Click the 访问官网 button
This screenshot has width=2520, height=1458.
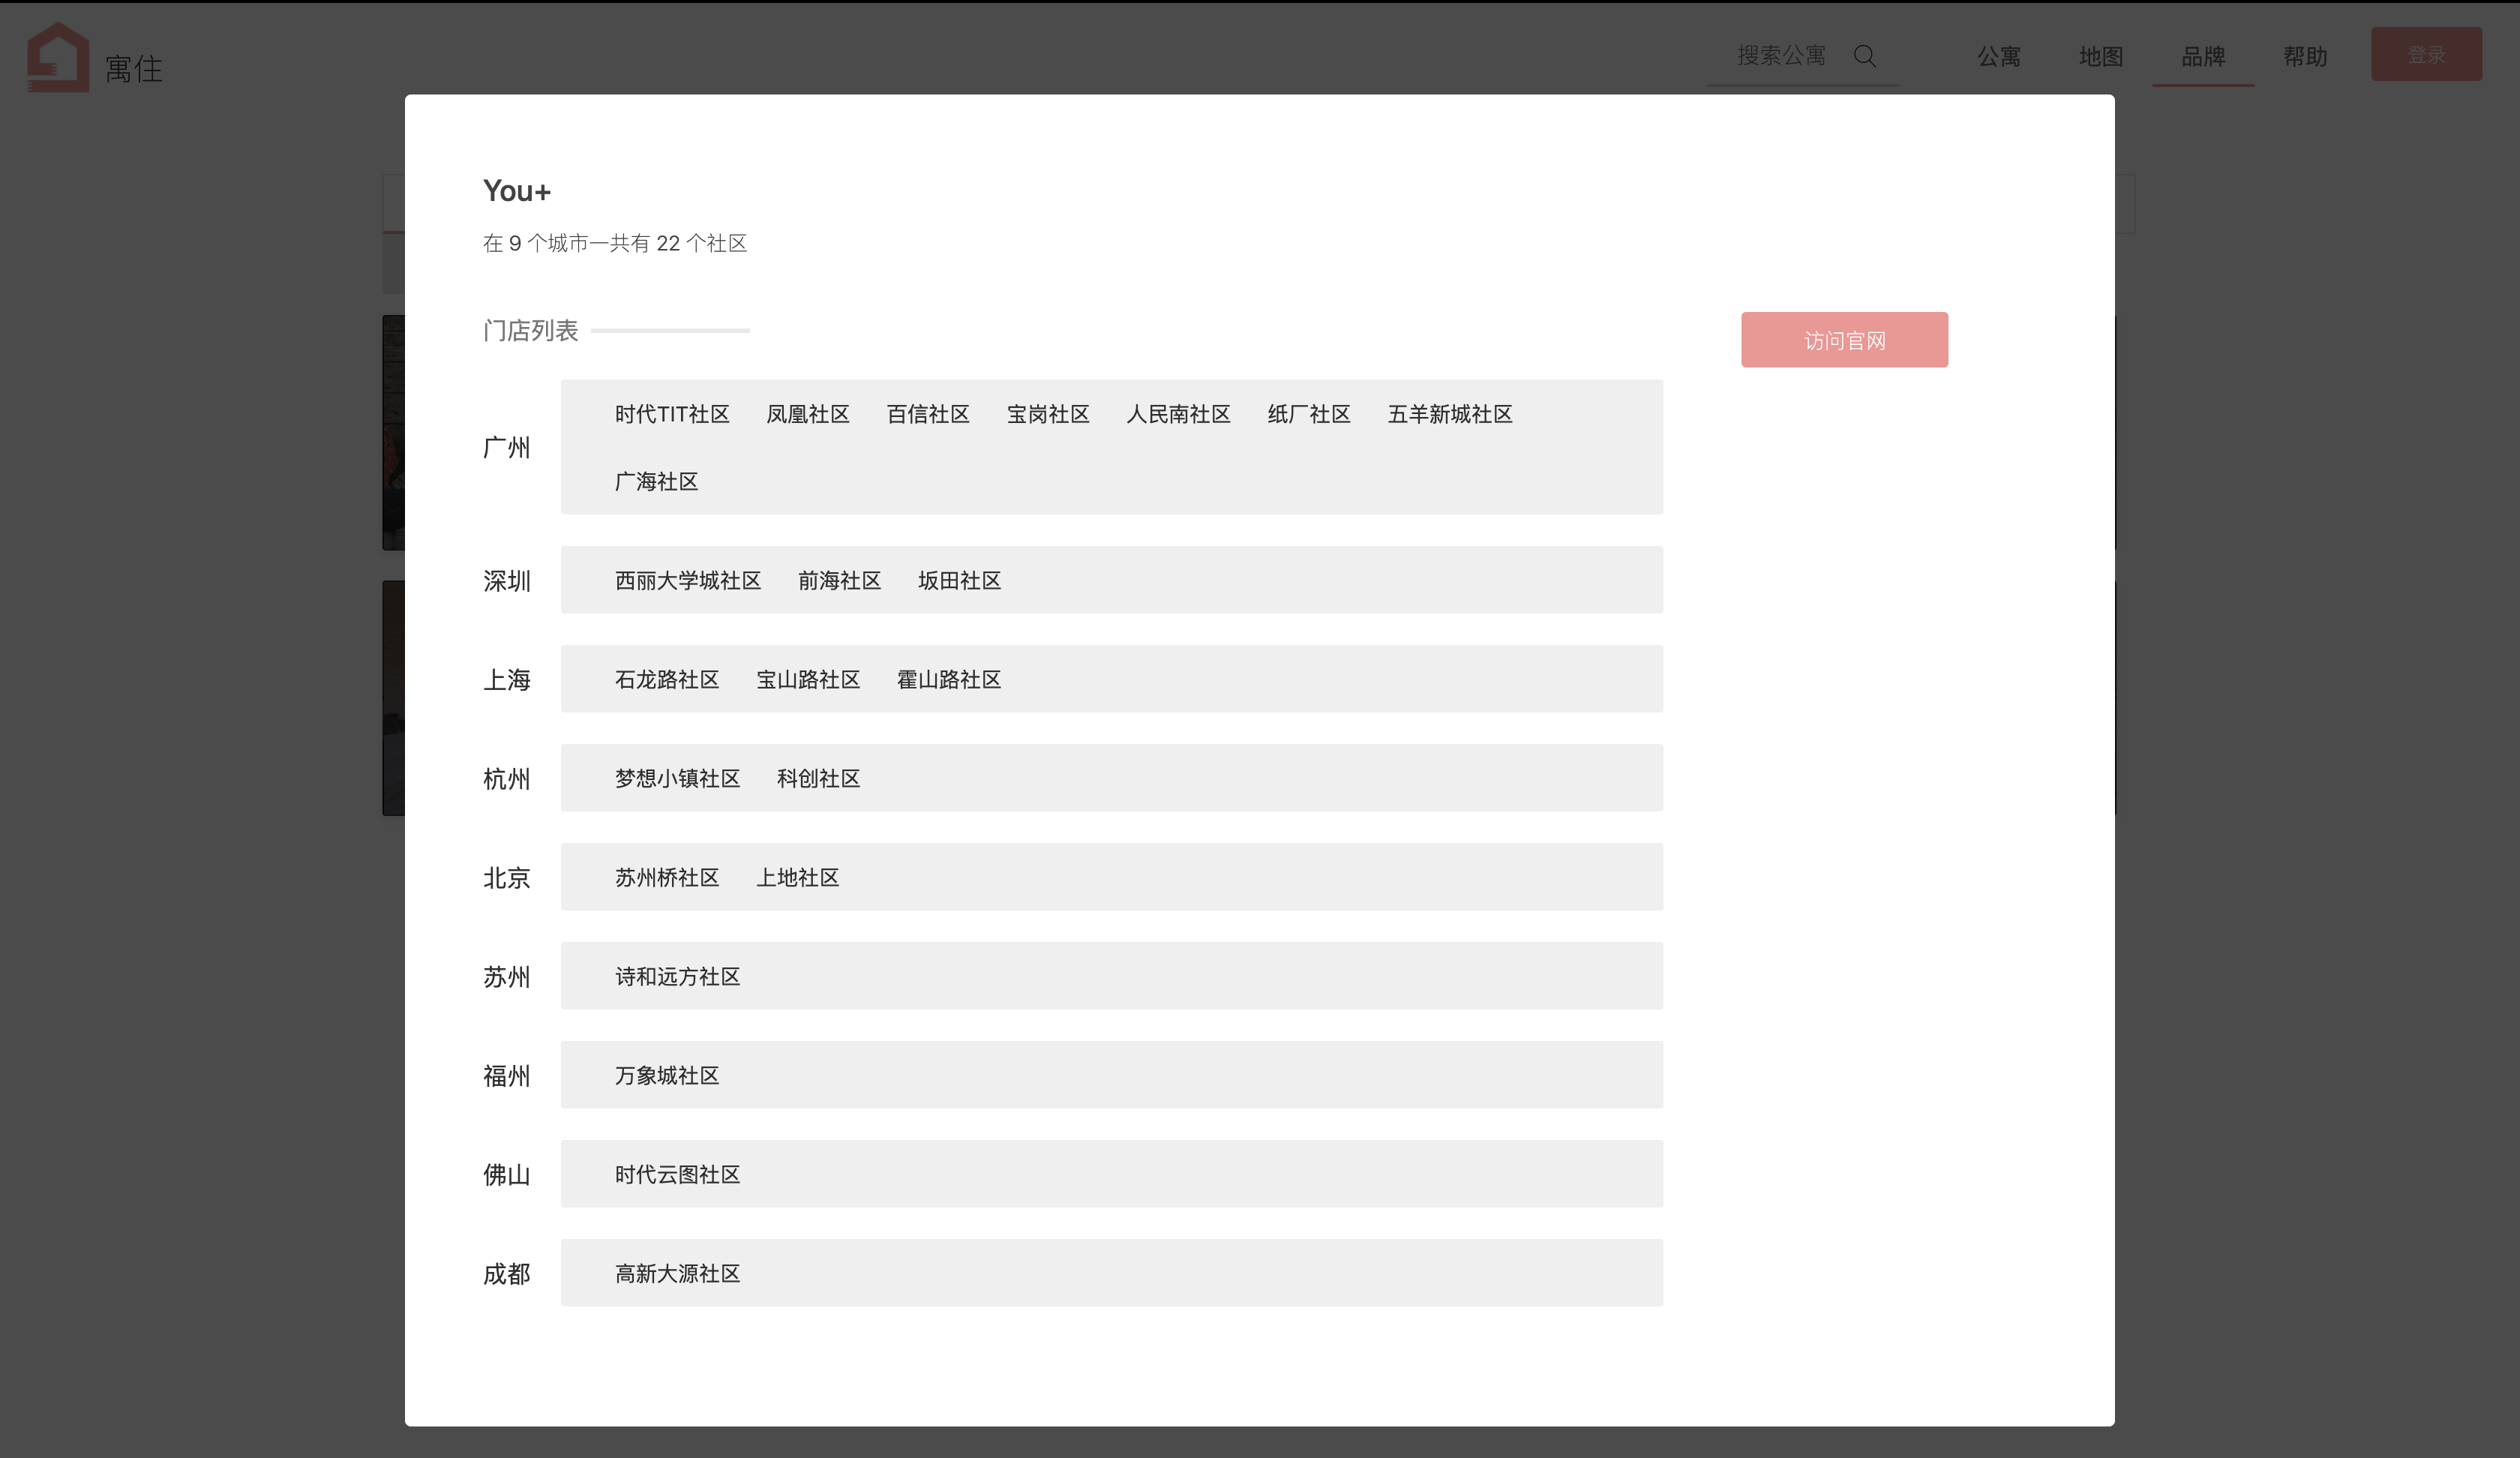[1844, 340]
